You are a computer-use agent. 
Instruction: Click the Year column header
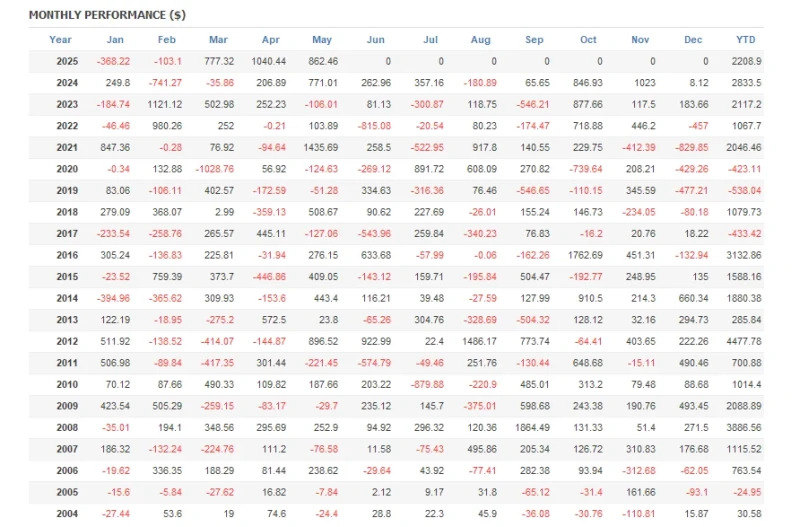[60, 40]
